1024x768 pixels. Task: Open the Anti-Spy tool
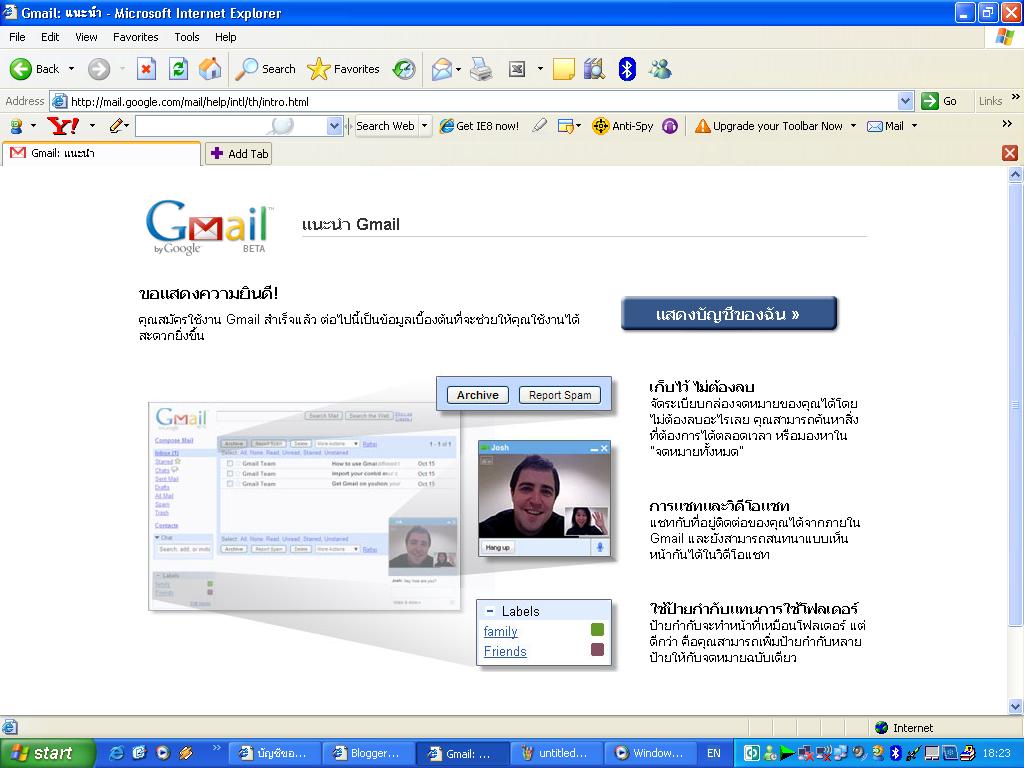[622, 126]
